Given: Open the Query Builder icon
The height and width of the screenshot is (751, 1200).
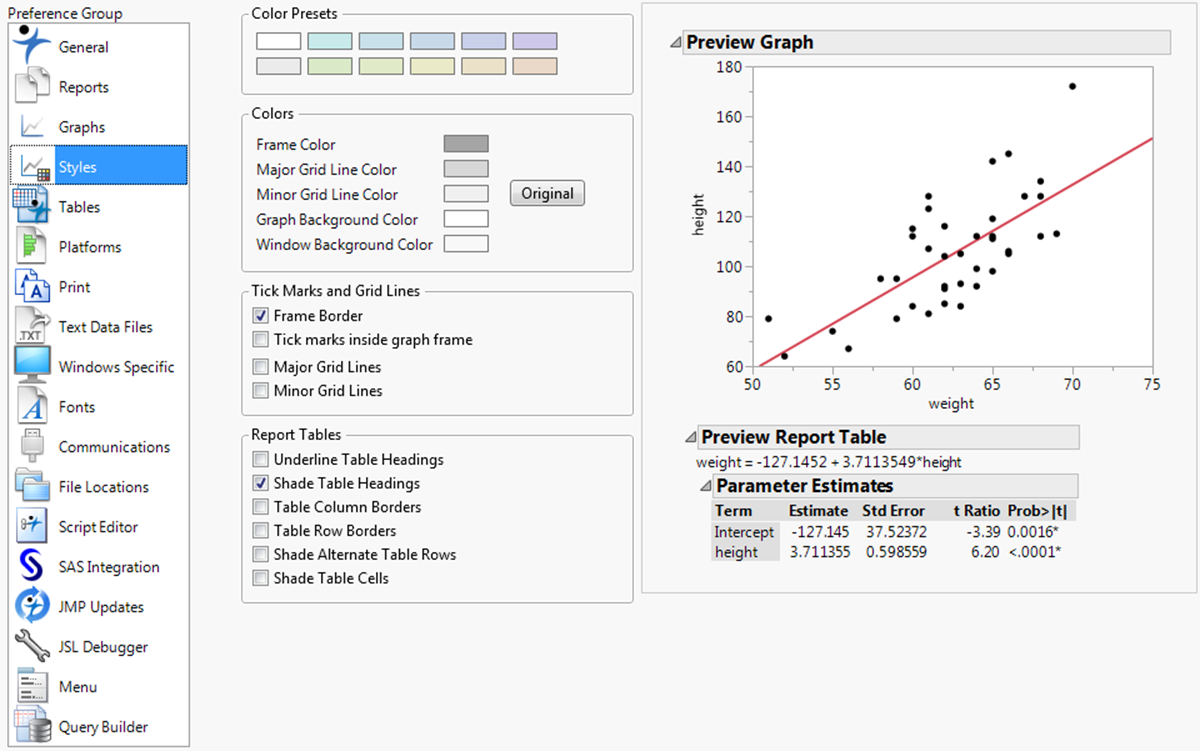Looking at the screenshot, I should (x=32, y=727).
